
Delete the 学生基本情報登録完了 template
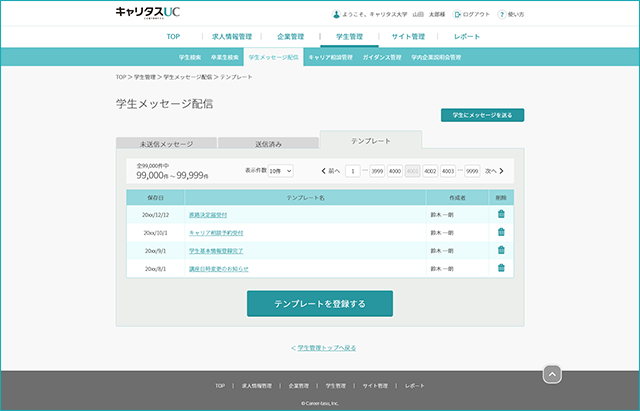click(501, 250)
